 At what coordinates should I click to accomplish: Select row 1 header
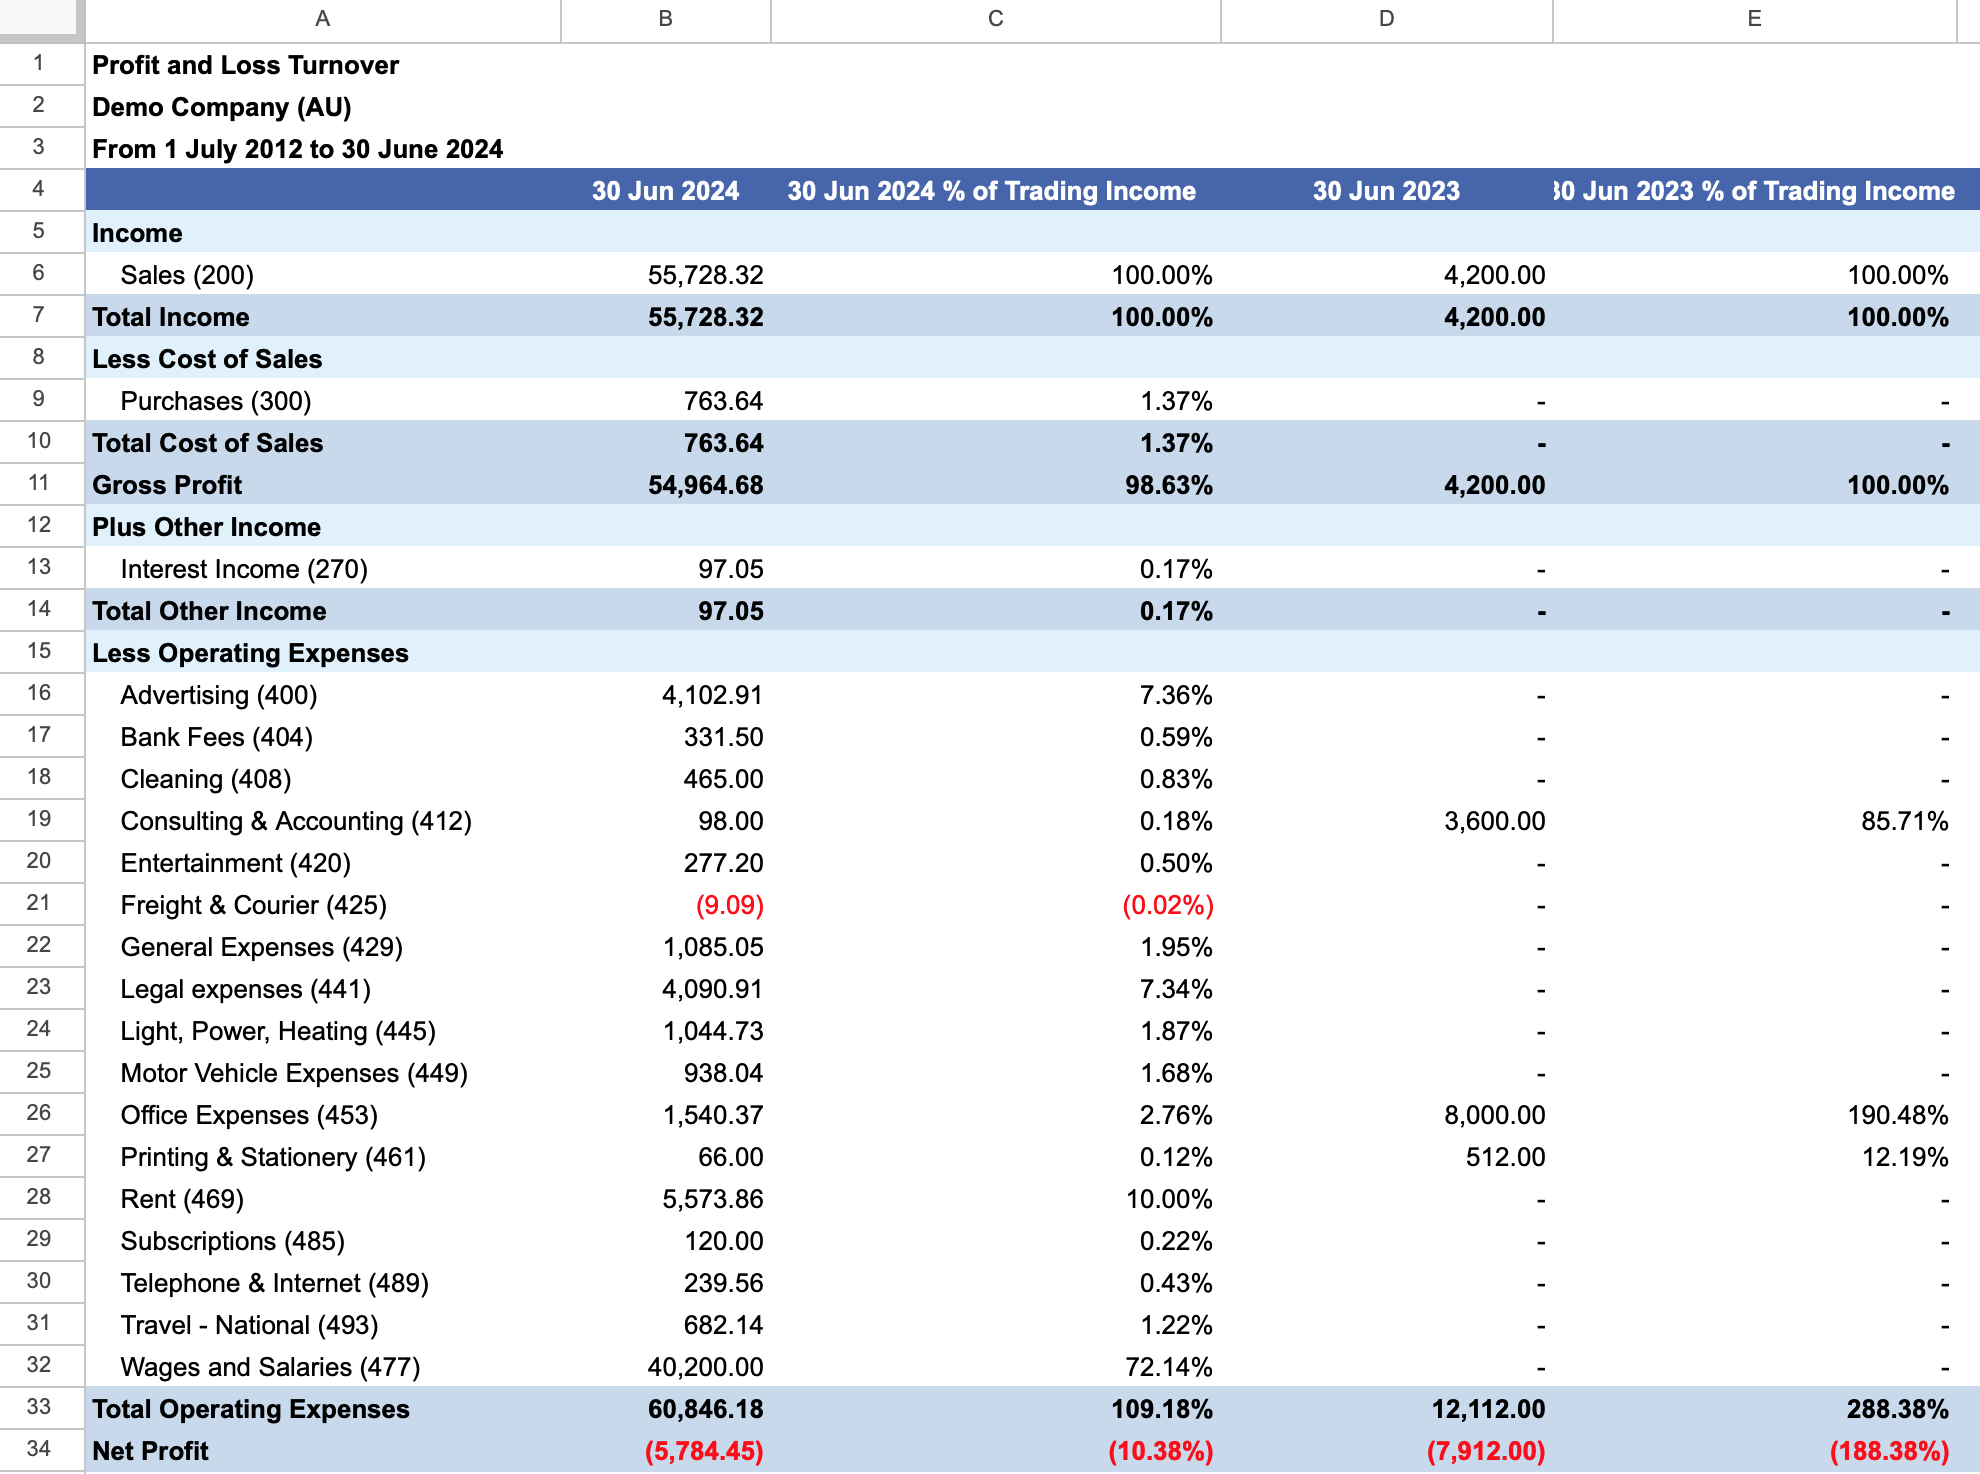click(39, 64)
